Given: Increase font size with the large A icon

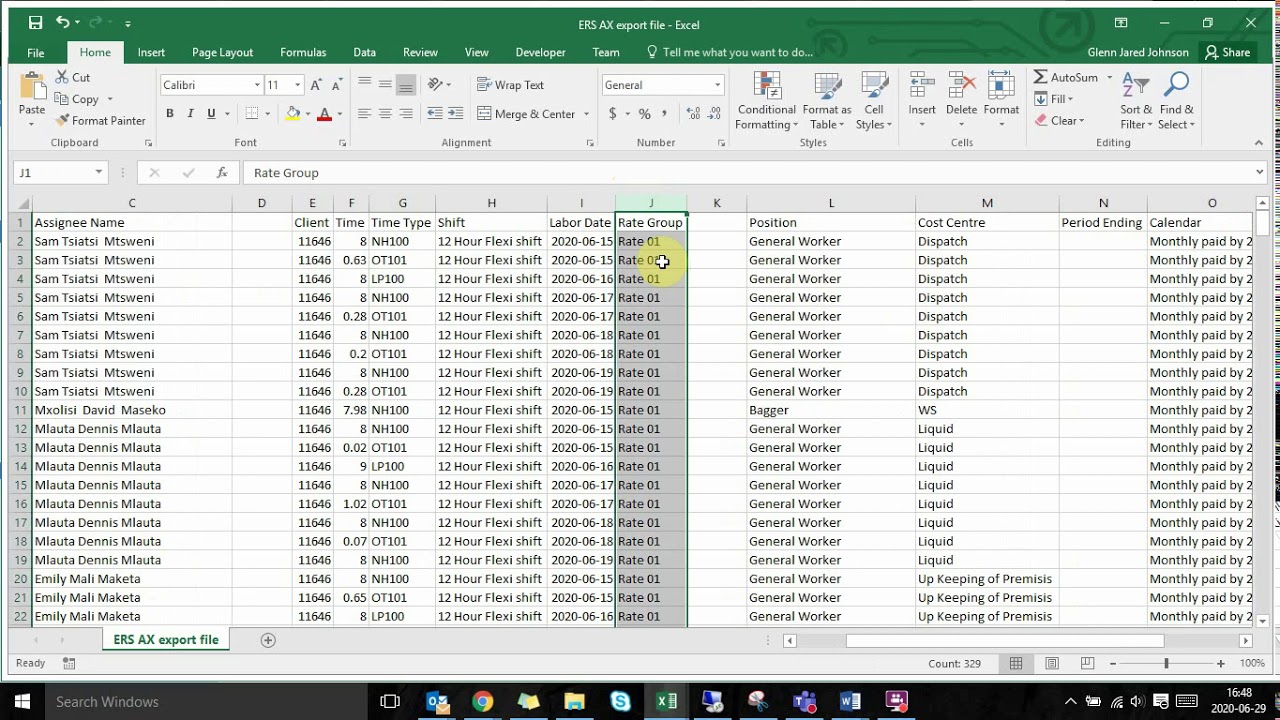Looking at the screenshot, I should click(x=316, y=85).
